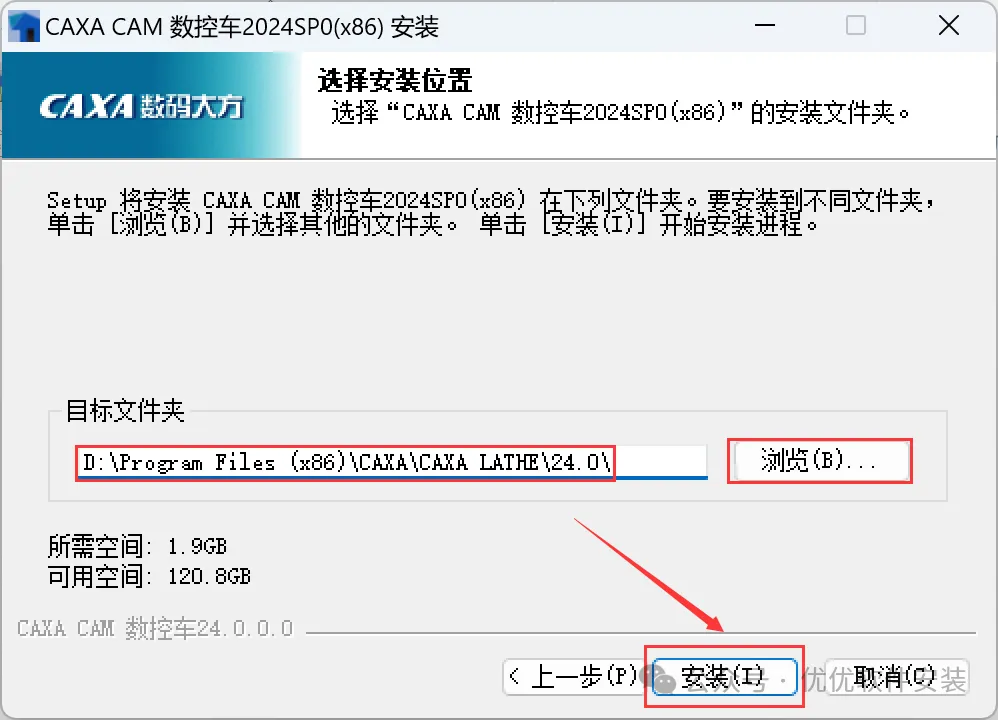Screen dimensions: 998x720
Task: Click the separator line beside version text
Action: pyautogui.click(x=640, y=633)
